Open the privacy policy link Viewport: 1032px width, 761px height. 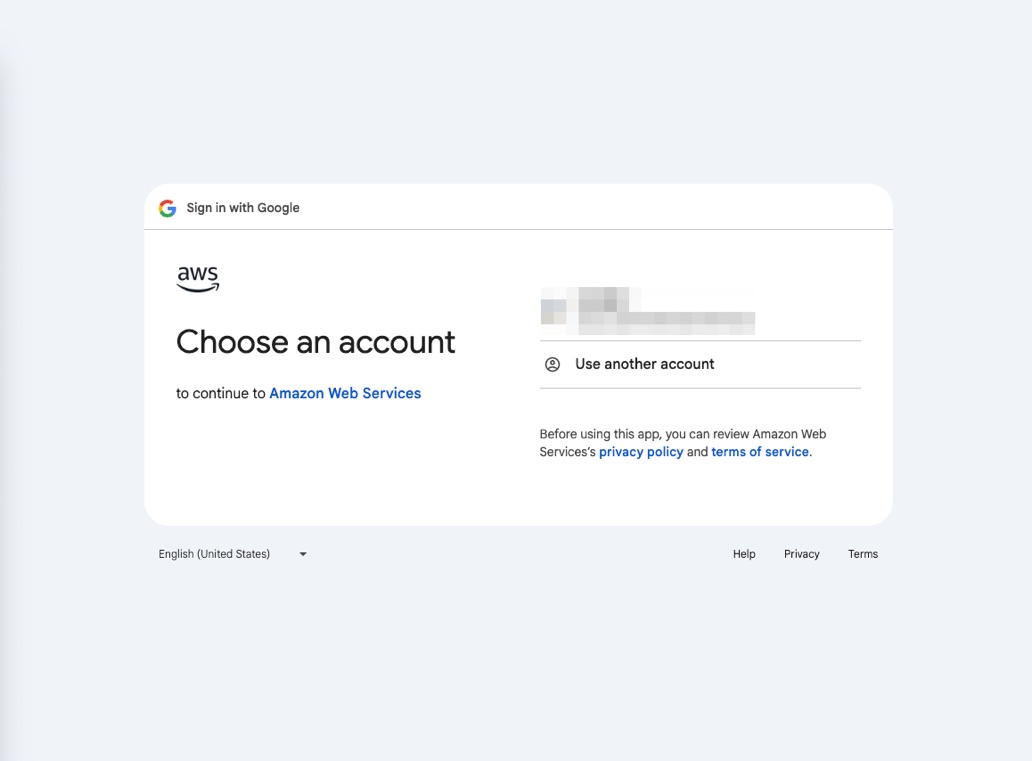pyautogui.click(x=641, y=452)
